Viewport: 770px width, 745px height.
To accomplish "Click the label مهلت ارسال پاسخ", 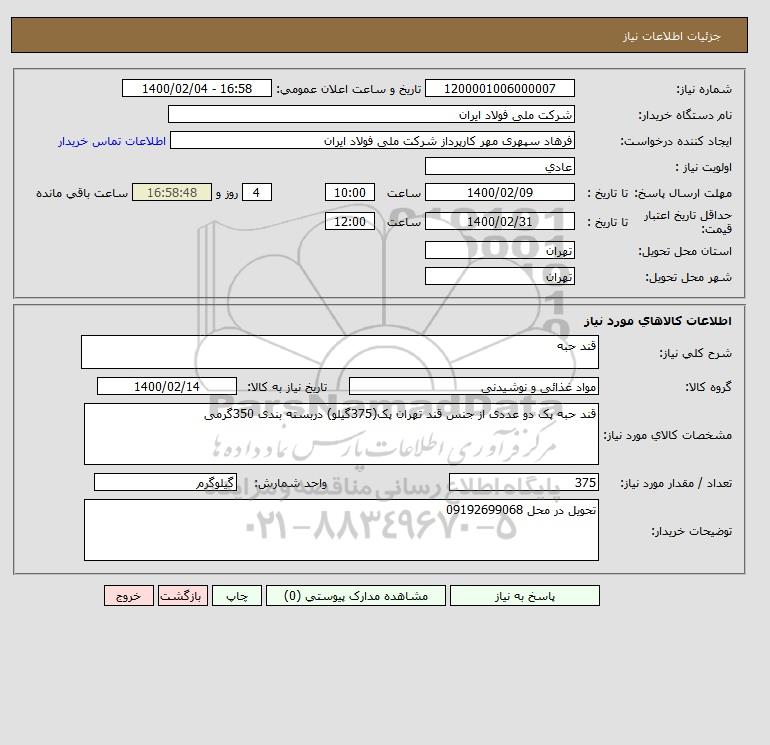I will coord(683,193).
